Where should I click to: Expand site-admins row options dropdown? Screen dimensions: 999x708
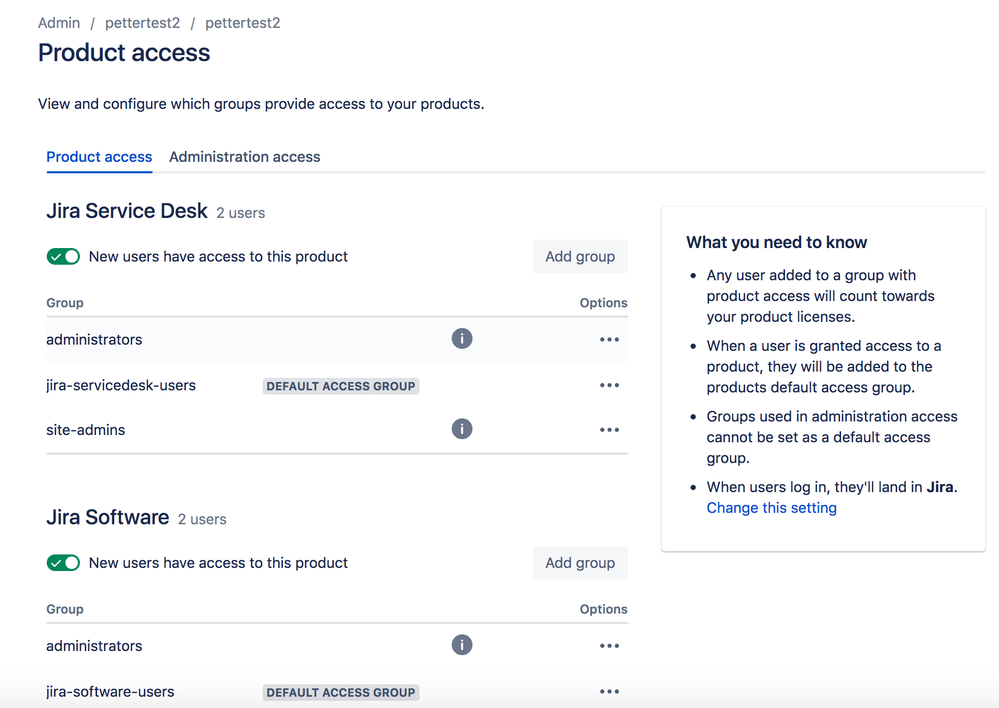609,429
